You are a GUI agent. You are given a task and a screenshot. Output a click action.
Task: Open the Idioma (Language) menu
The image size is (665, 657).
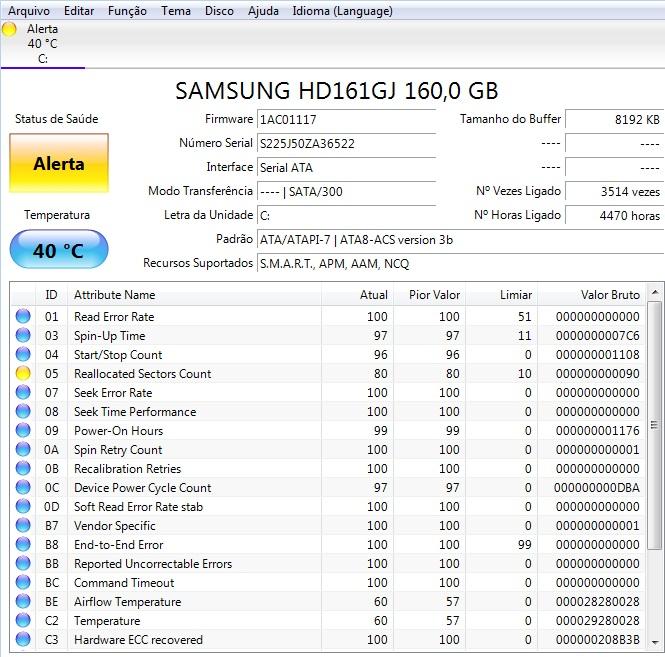(x=342, y=11)
